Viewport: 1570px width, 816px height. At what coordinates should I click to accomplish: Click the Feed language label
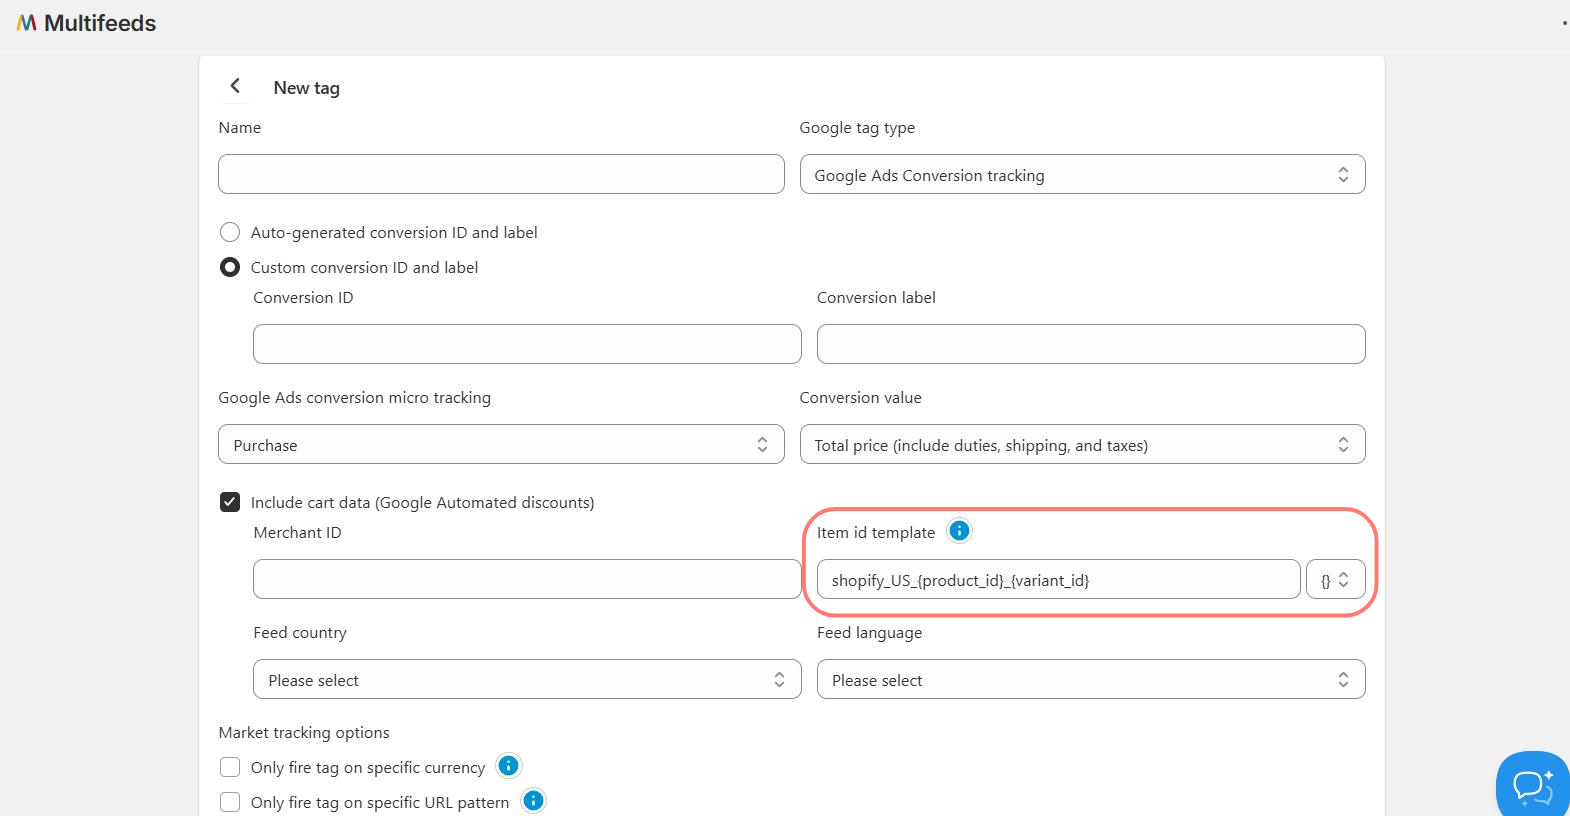869,633
